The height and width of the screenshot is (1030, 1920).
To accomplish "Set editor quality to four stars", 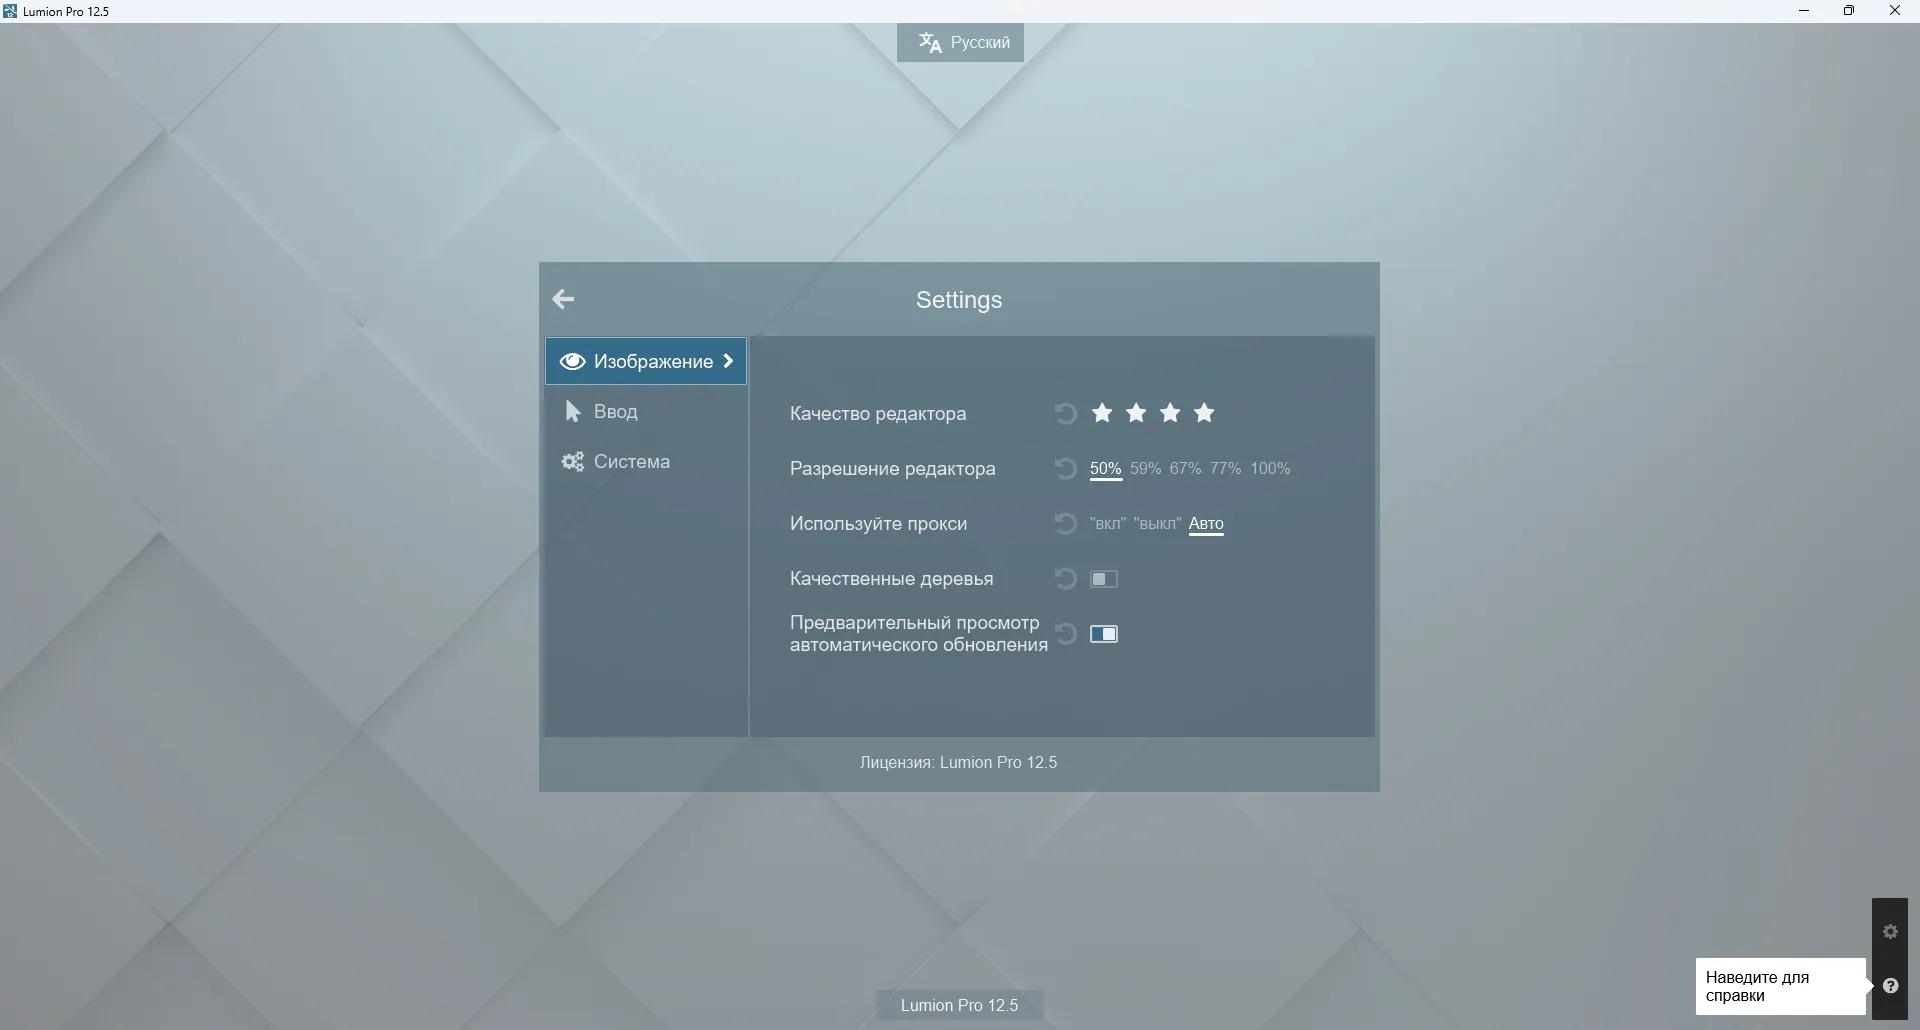I will pyautogui.click(x=1204, y=413).
